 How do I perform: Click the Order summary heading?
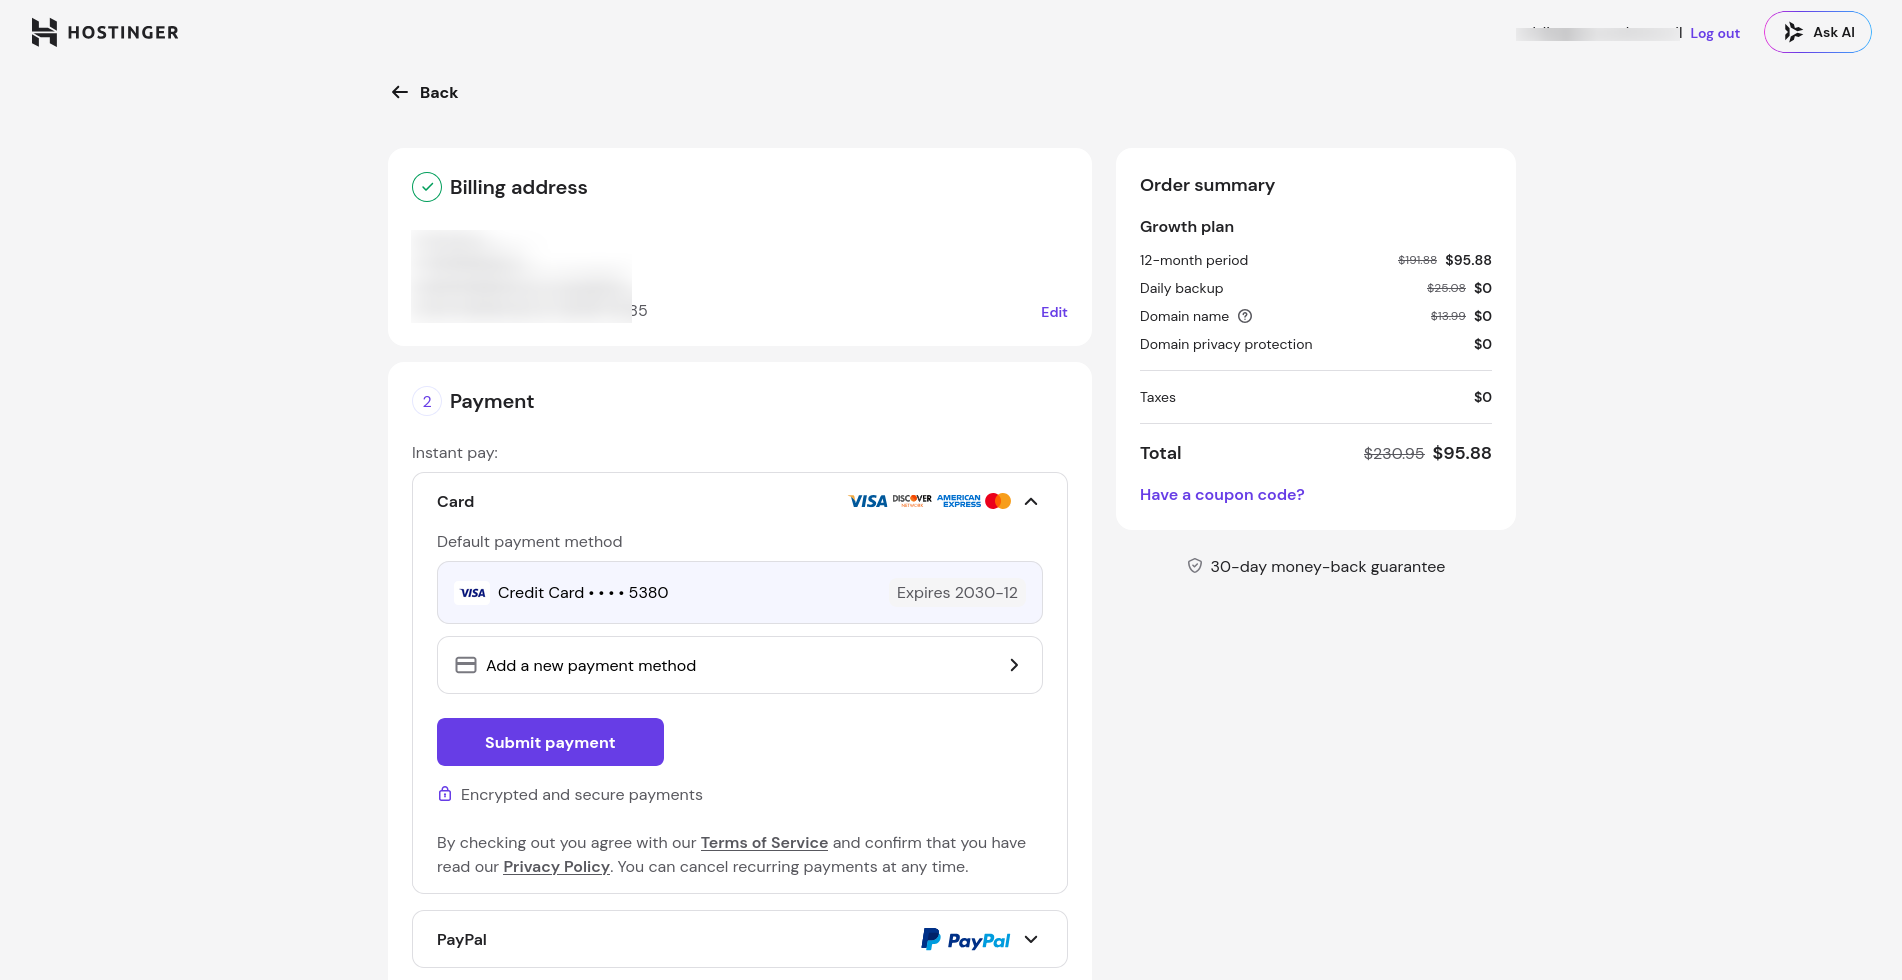[1207, 185]
